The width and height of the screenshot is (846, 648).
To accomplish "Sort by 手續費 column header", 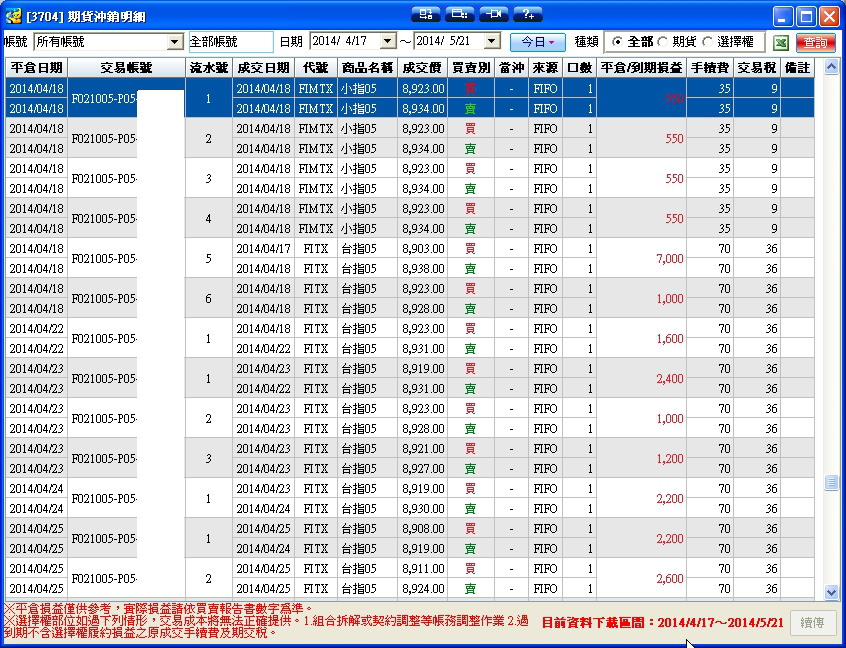I will click(710, 68).
